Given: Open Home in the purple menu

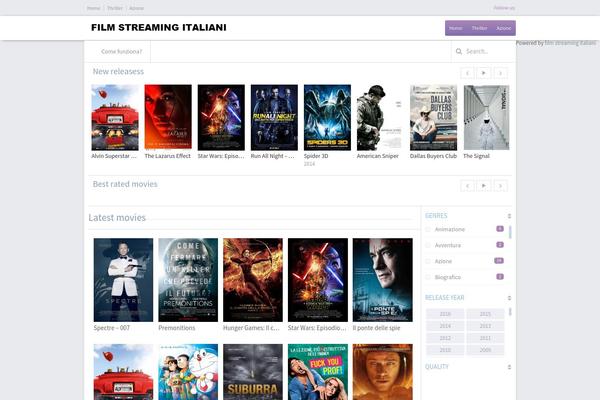Looking at the screenshot, I should (455, 28).
